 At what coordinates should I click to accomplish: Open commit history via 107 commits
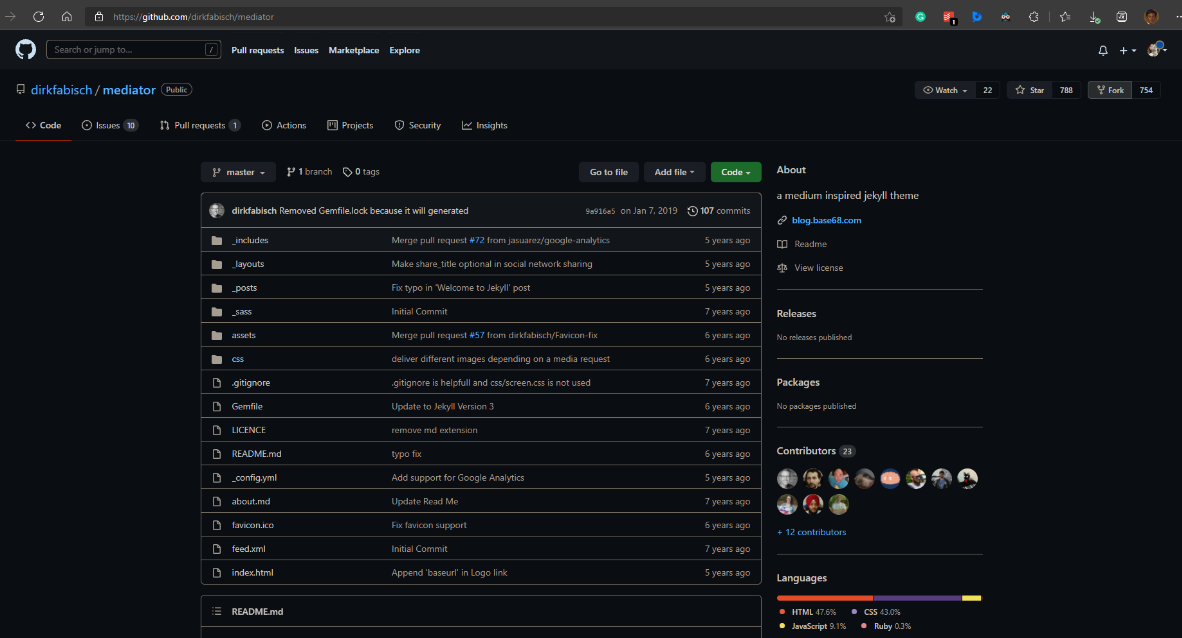click(x=719, y=211)
